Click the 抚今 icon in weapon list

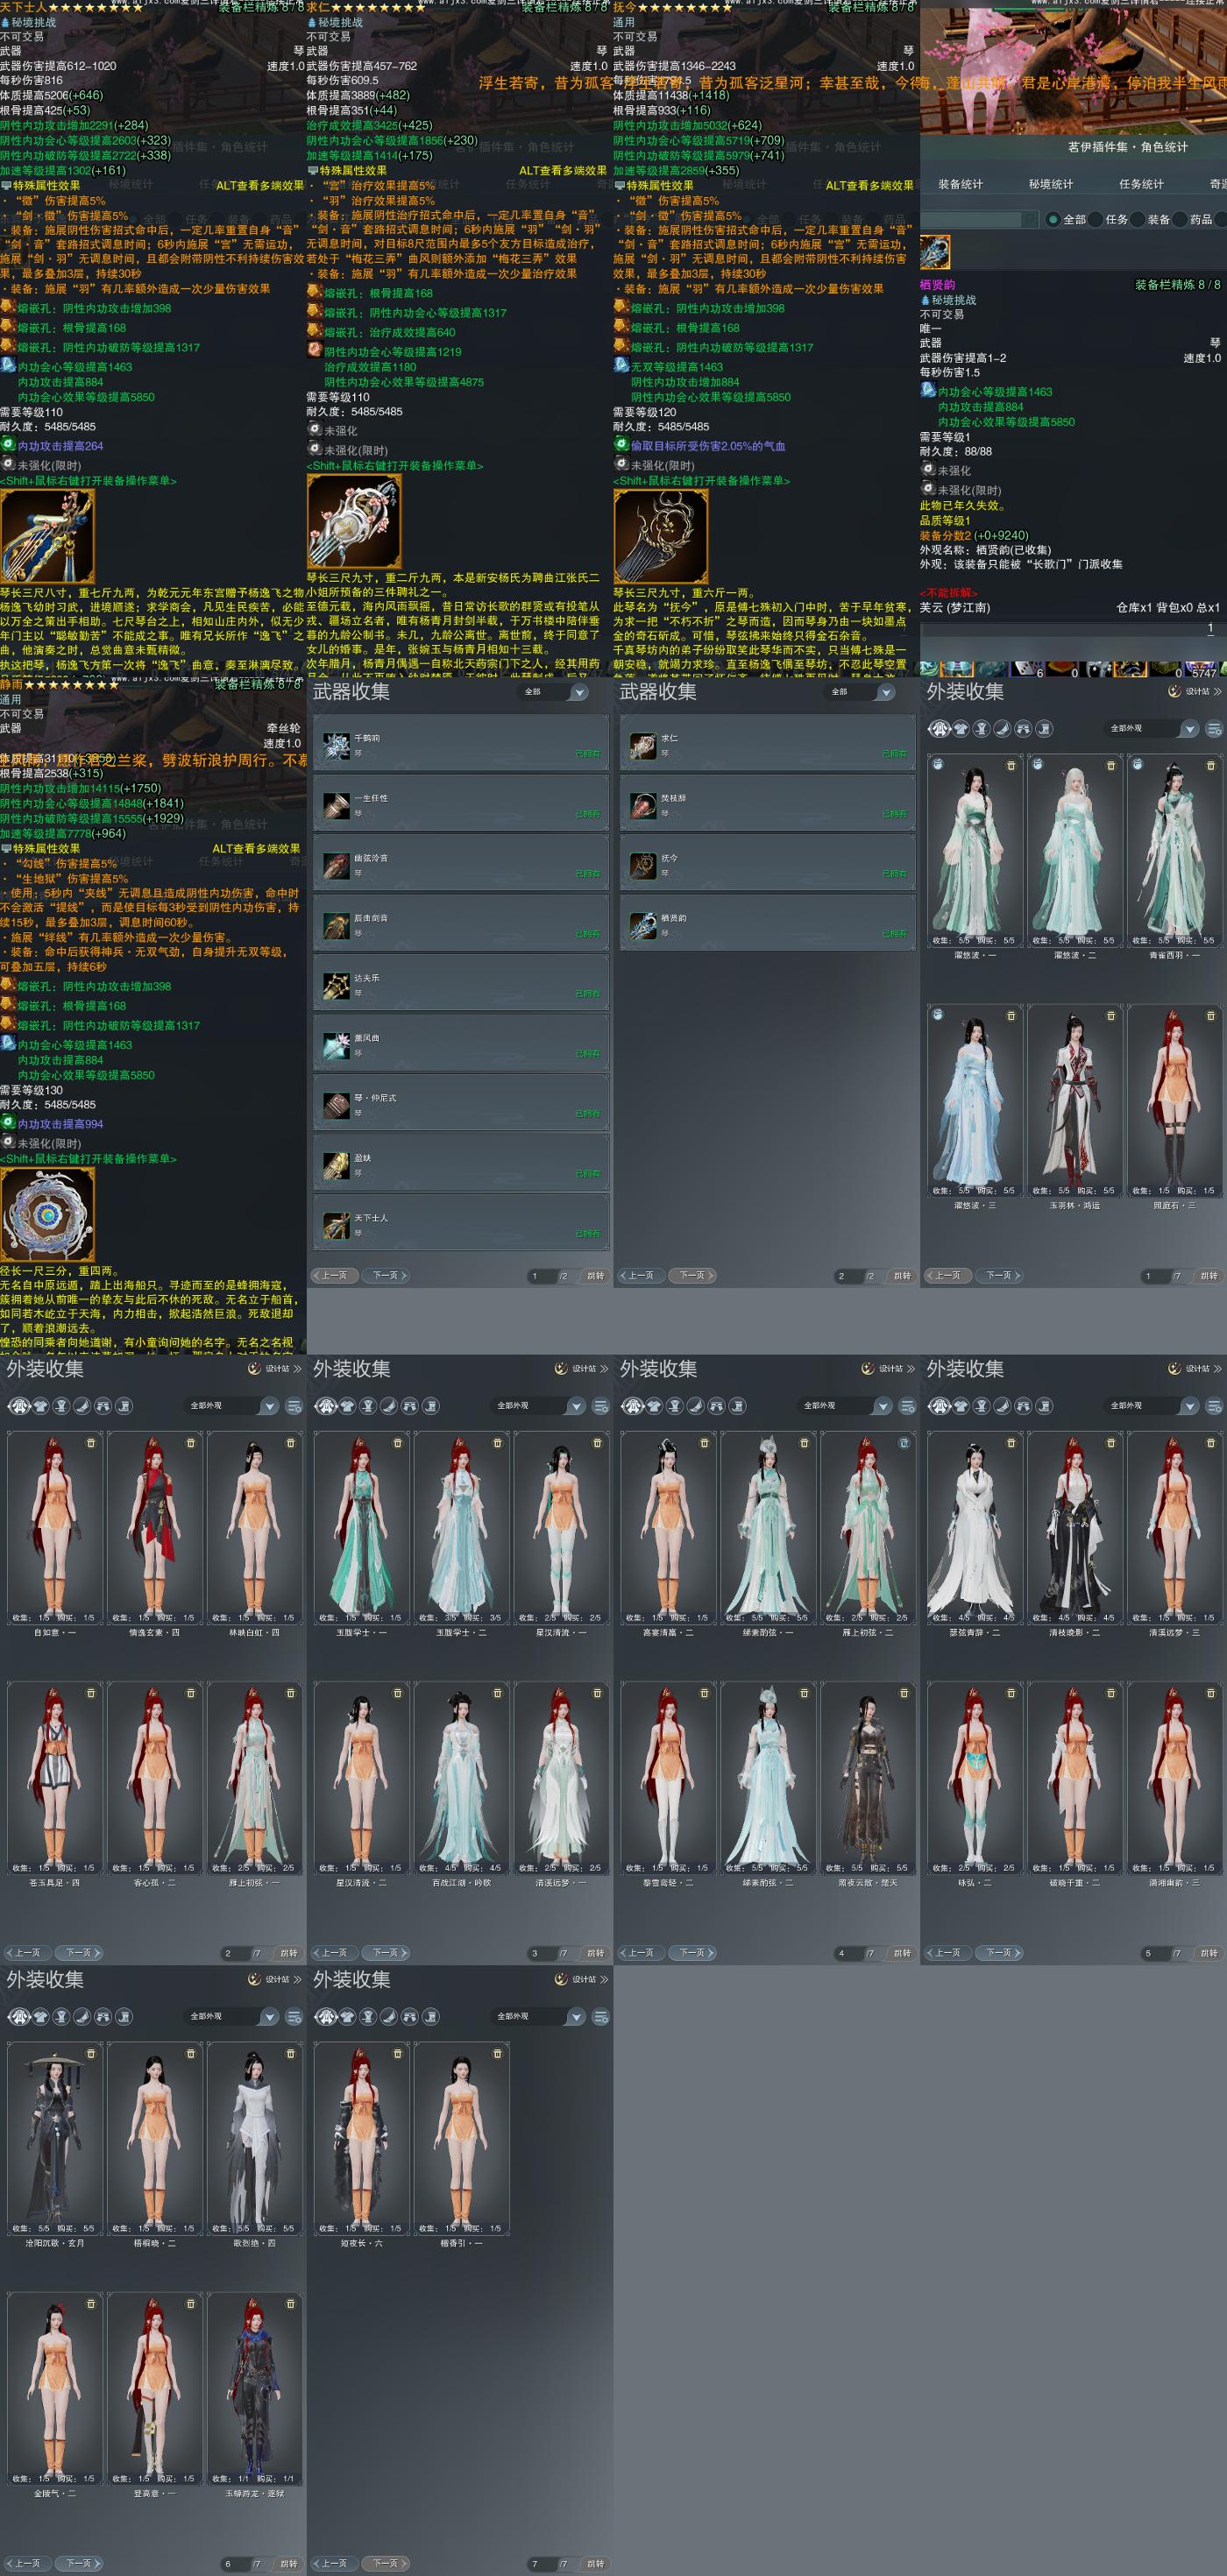643,865
